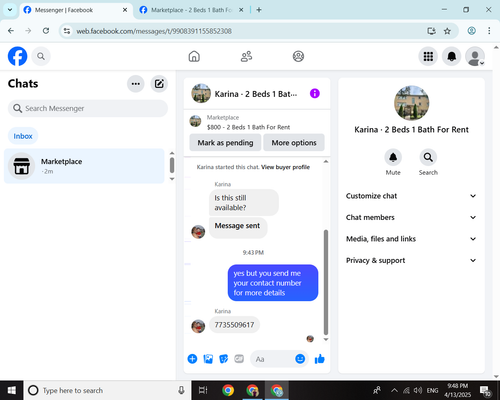Click the 'Message sent' bubble
The image size is (500, 400).
click(x=238, y=227)
